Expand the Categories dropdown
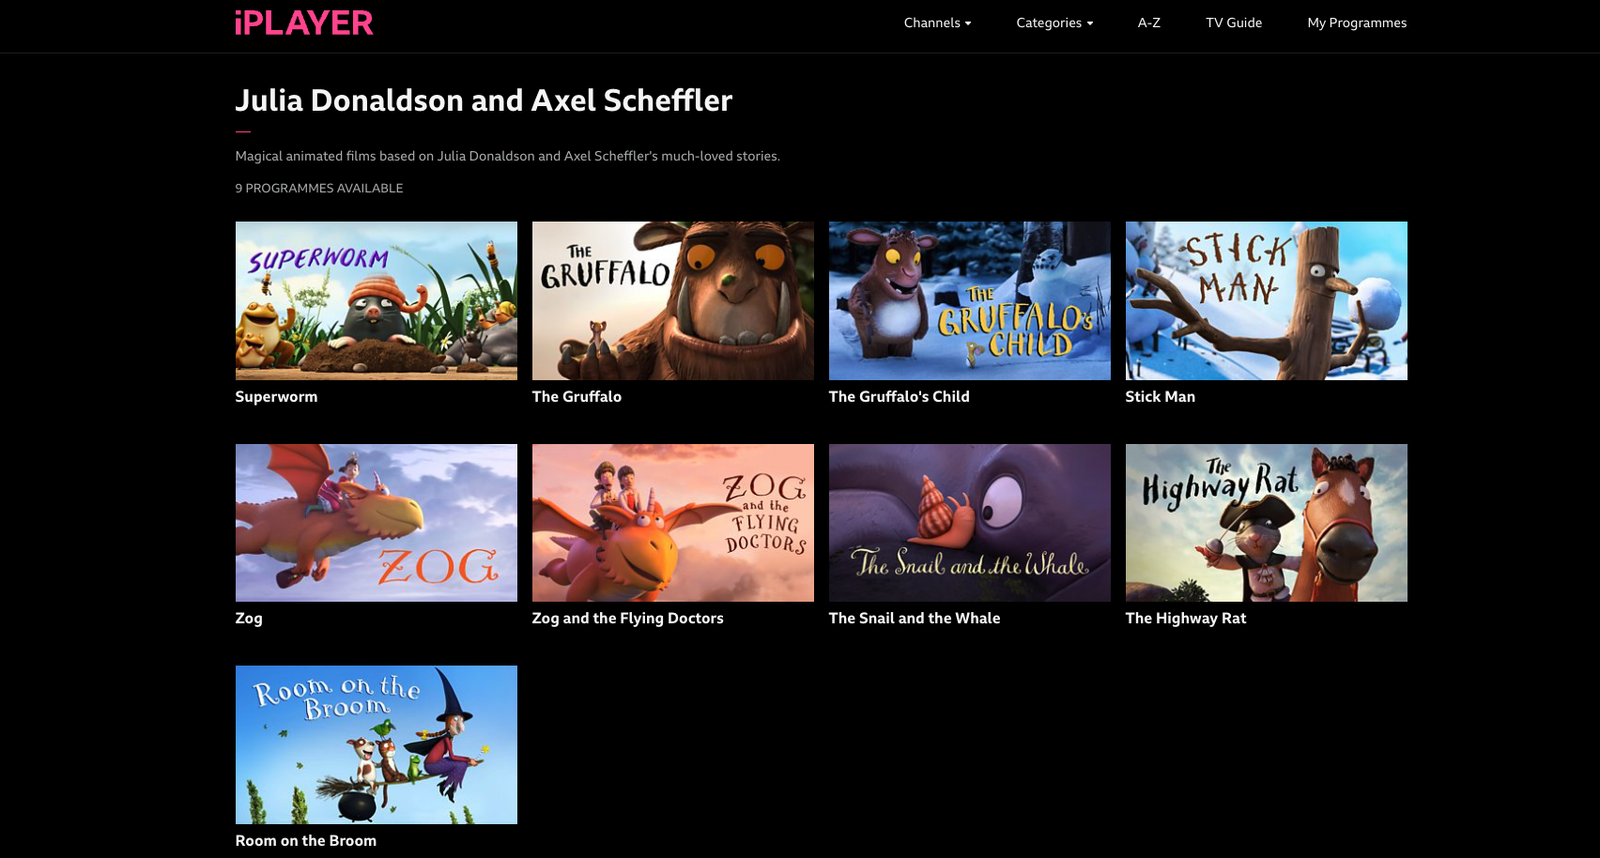 point(1054,23)
